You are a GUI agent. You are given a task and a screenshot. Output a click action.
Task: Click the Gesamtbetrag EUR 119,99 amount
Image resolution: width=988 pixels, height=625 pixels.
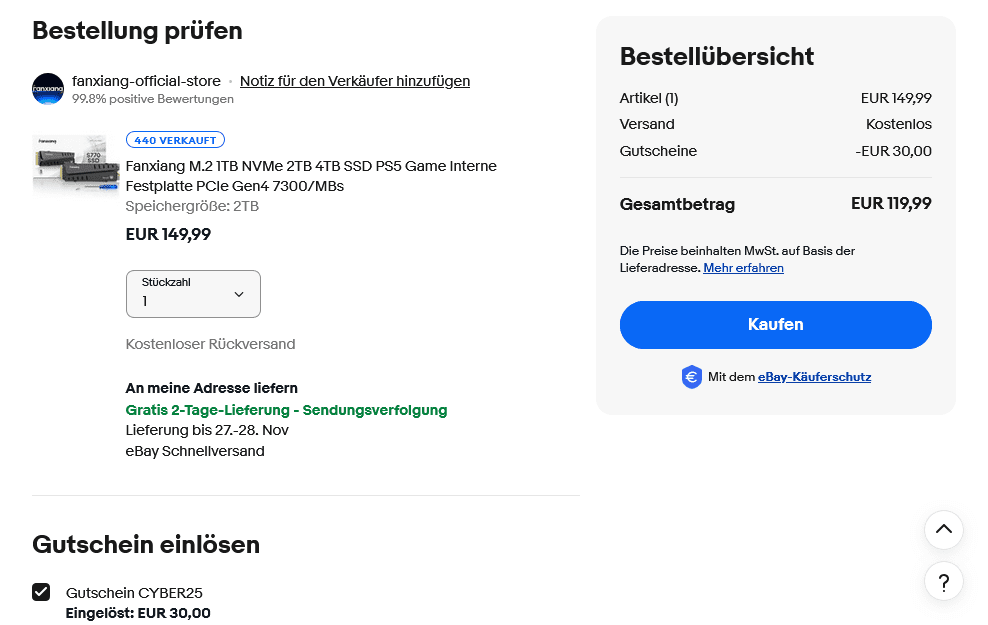[891, 204]
